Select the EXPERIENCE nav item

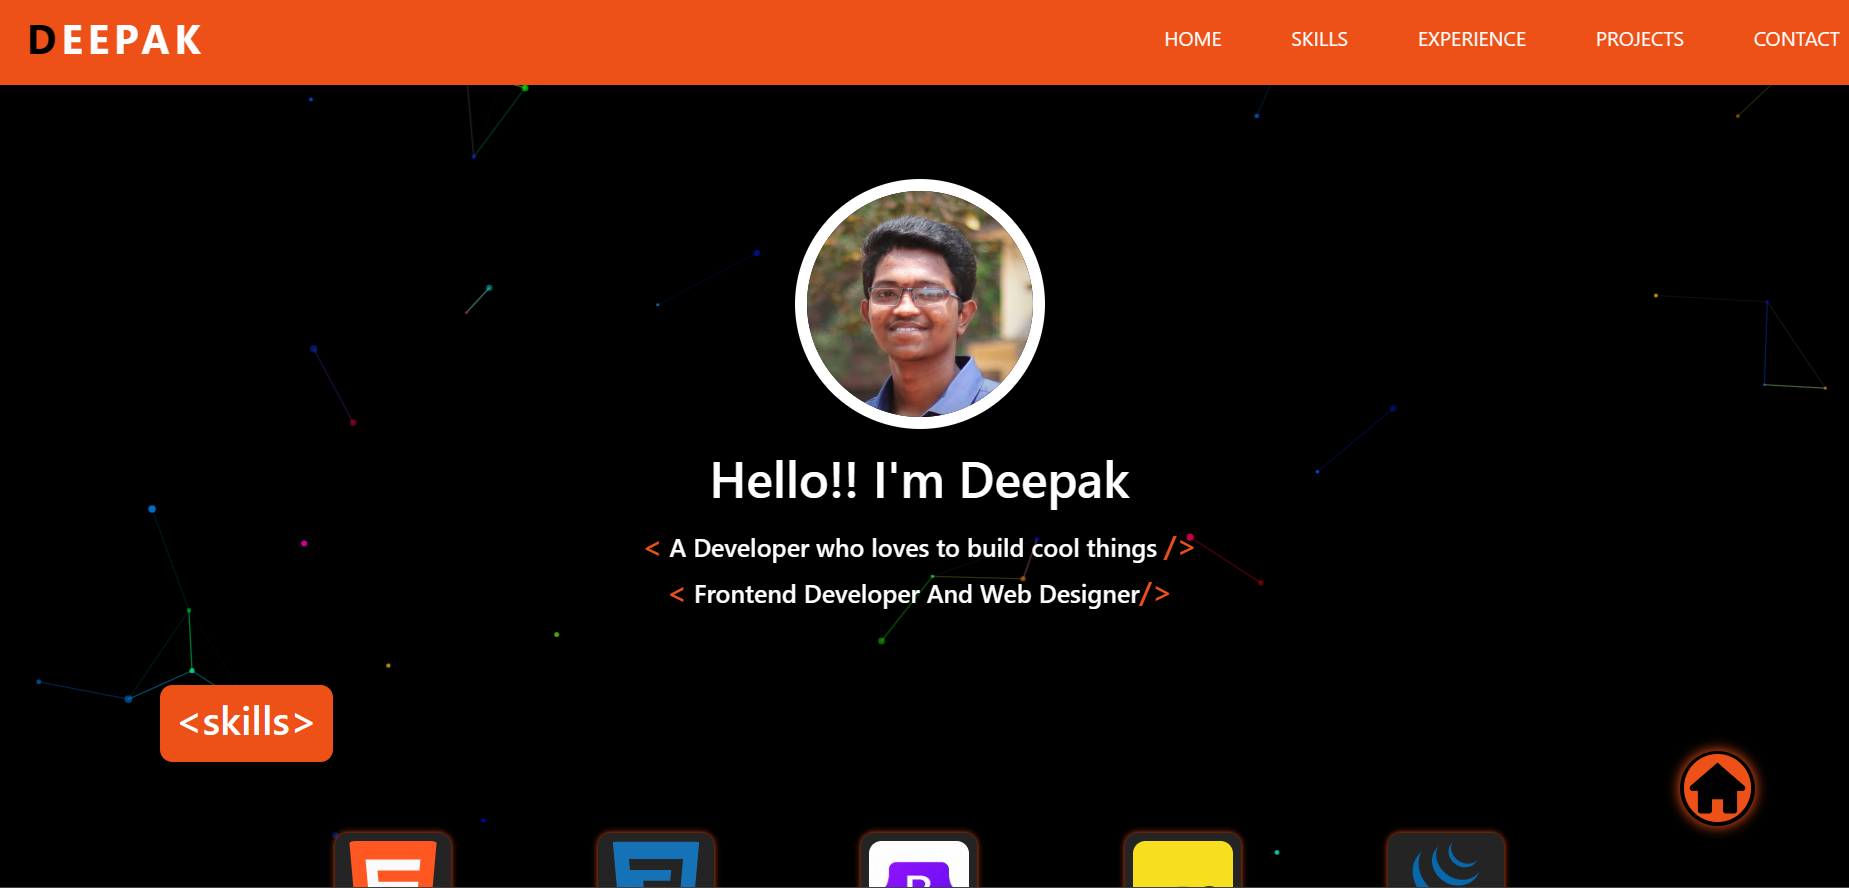click(1471, 39)
